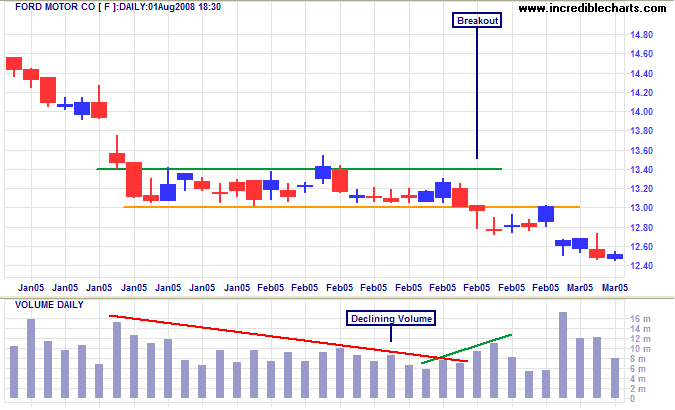Click the 13.20 price axis label
Image resolution: width=675 pixels, height=410 pixels.
641,189
